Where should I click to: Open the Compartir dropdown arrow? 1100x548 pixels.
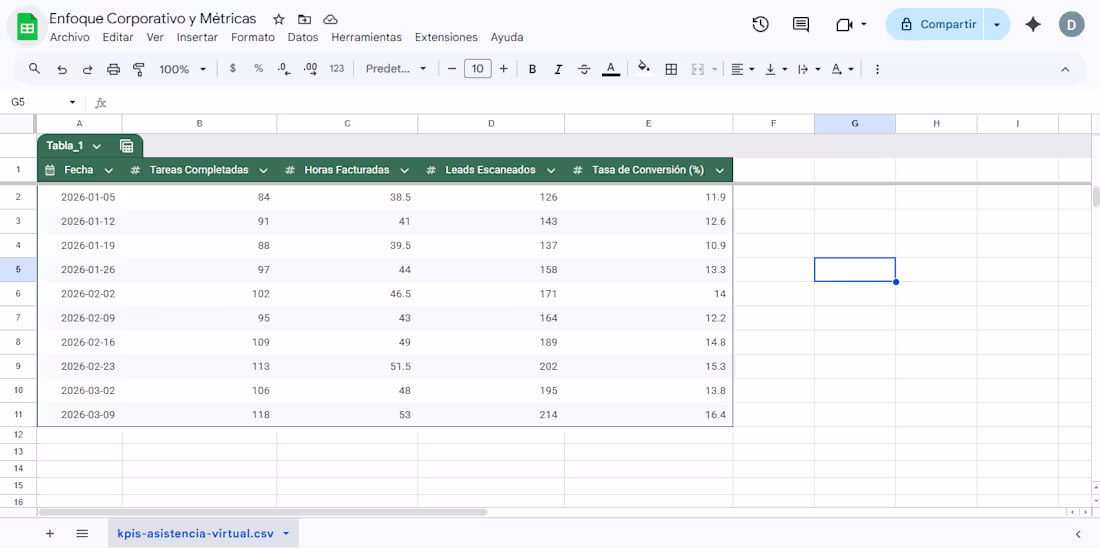[x=997, y=25]
